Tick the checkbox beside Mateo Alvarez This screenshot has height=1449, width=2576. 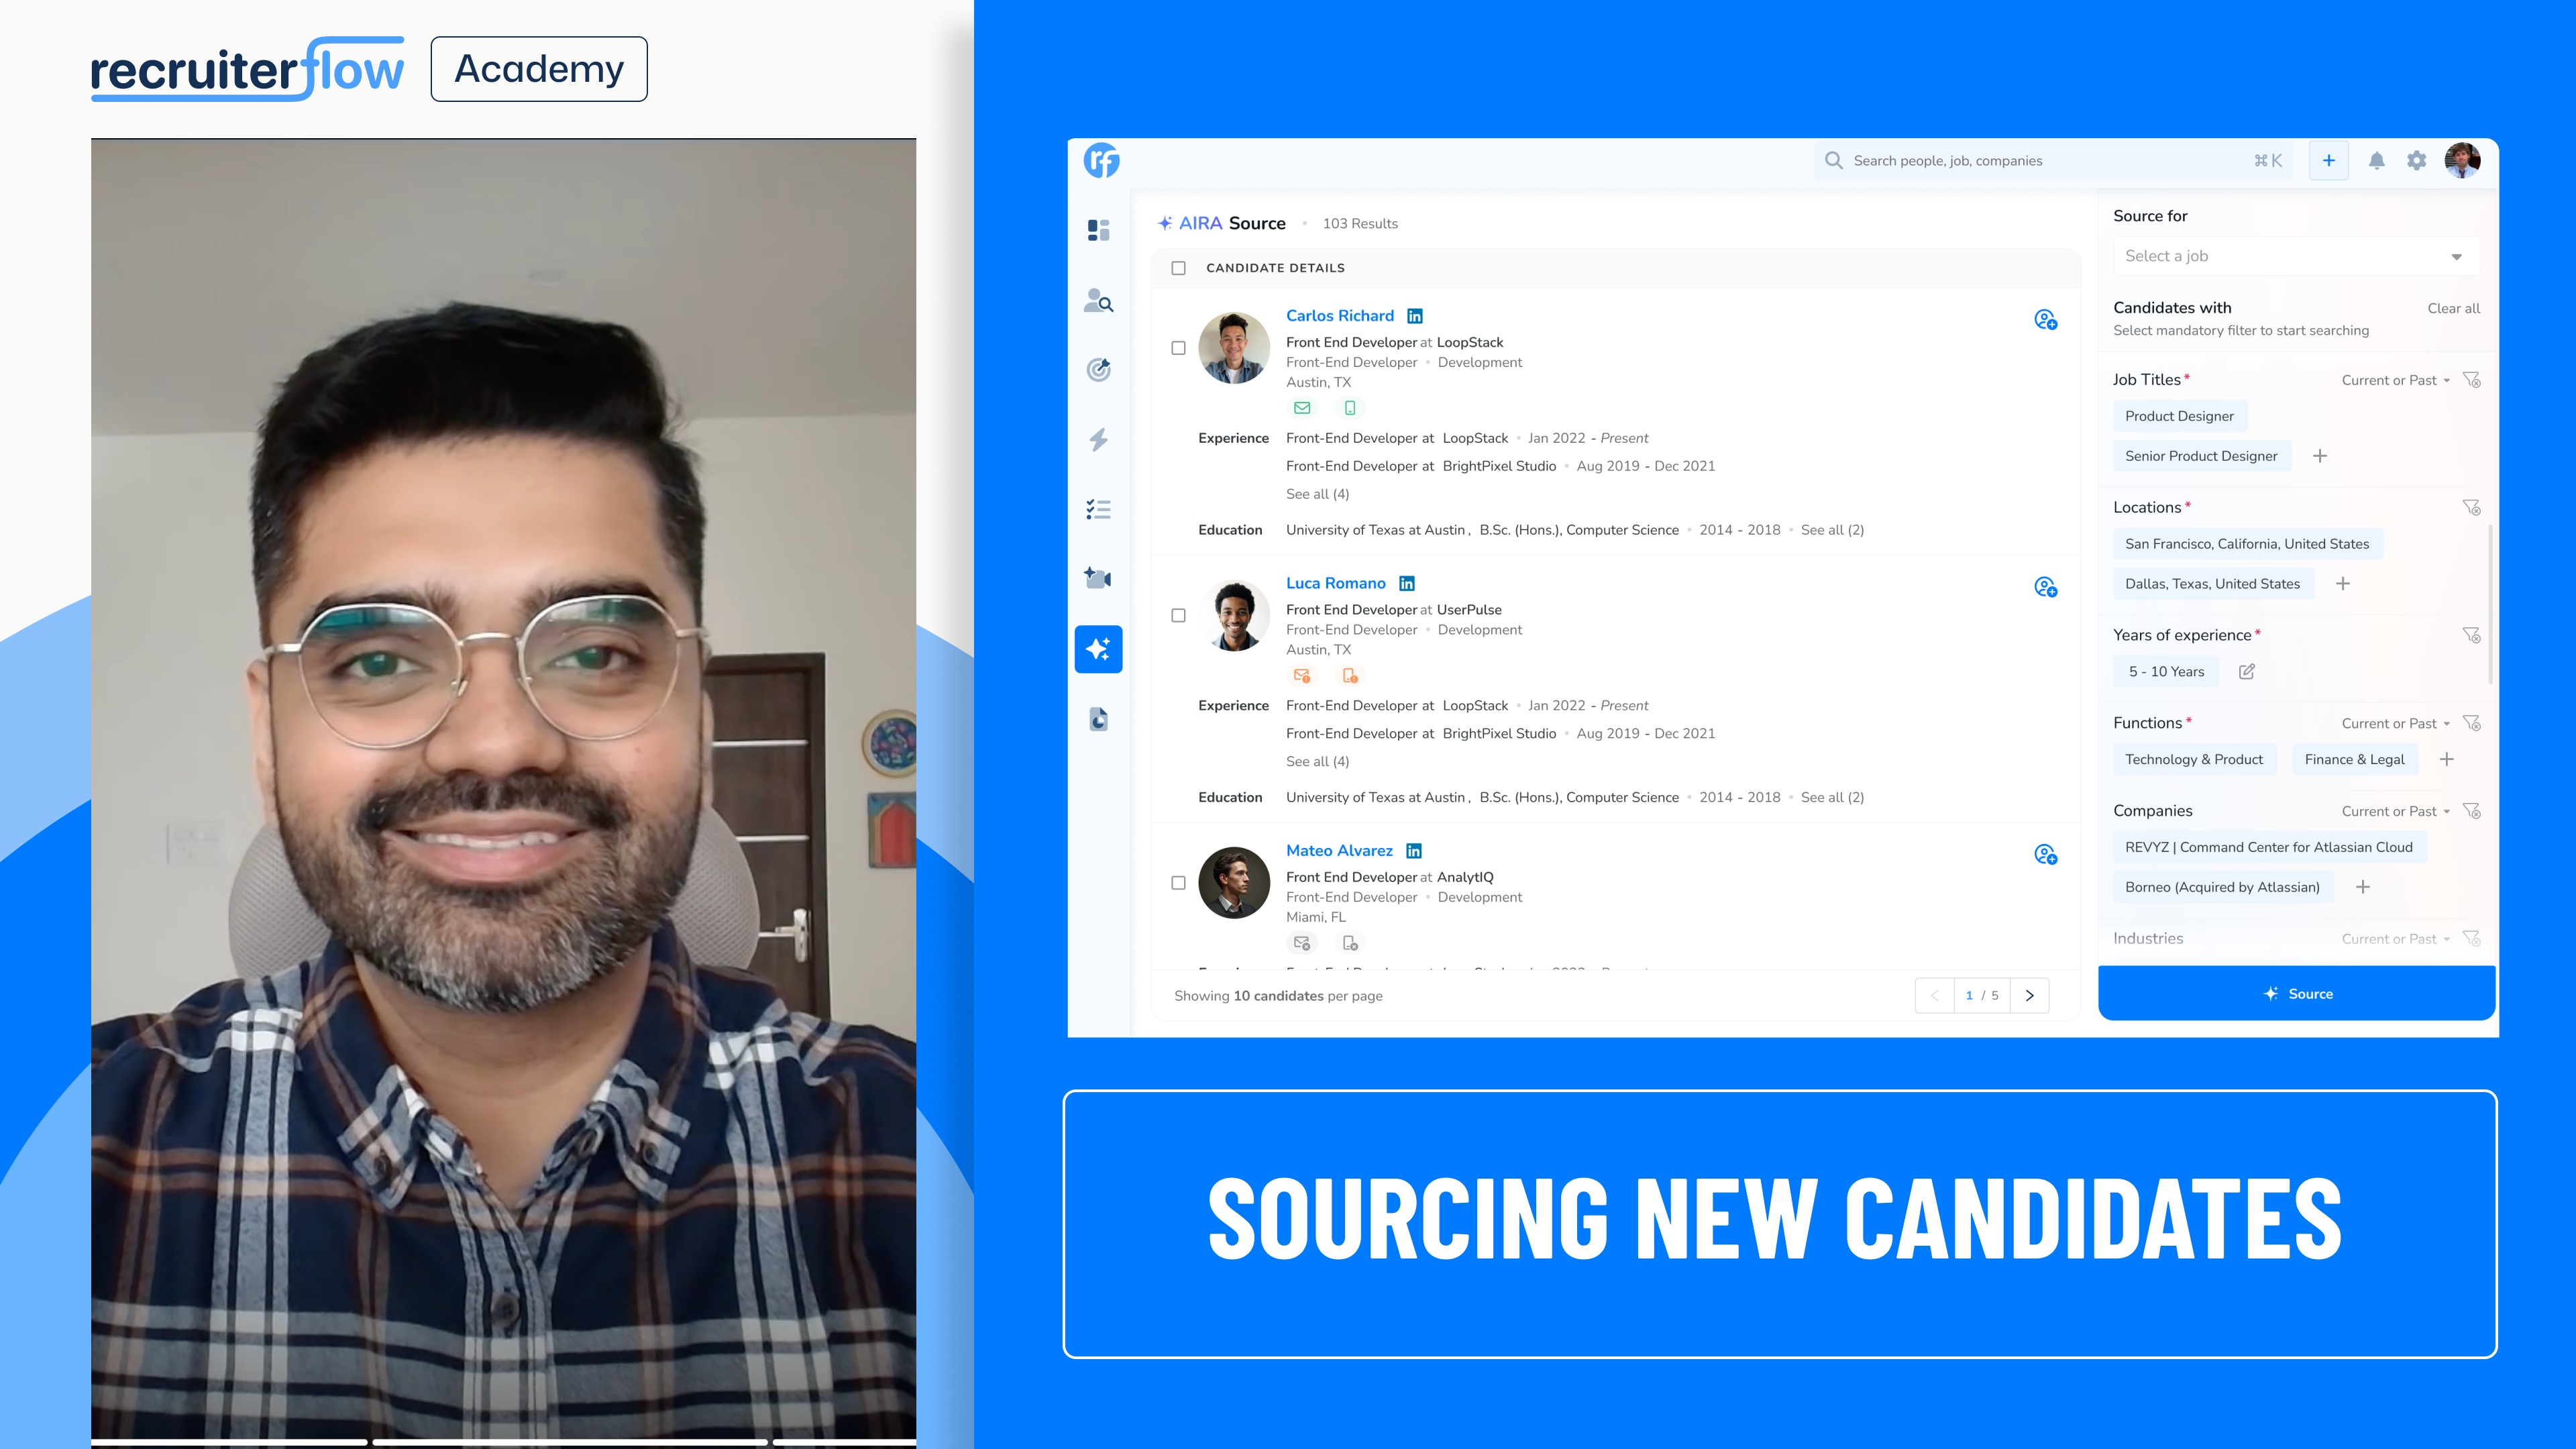pos(1178,883)
